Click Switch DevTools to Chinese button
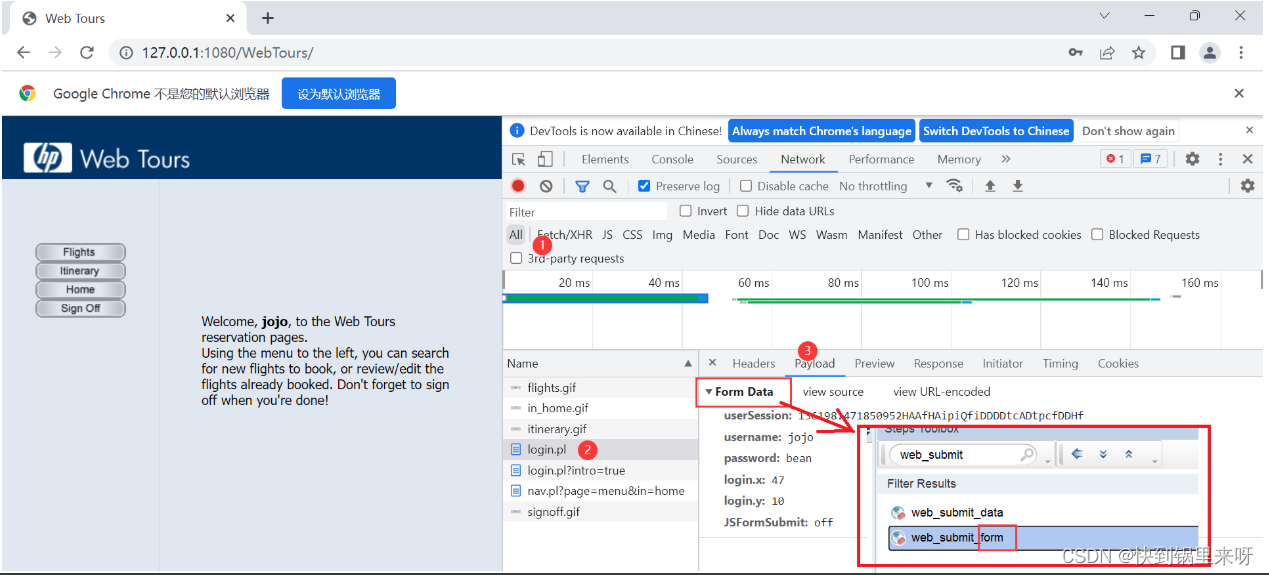Image resolution: width=1269 pixels, height=575 pixels. coord(996,131)
